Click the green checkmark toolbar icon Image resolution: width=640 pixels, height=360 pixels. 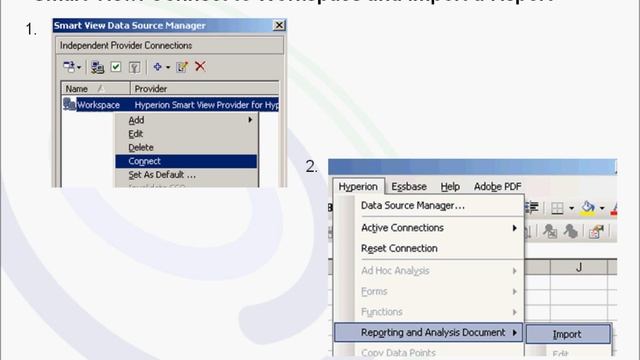[116, 67]
